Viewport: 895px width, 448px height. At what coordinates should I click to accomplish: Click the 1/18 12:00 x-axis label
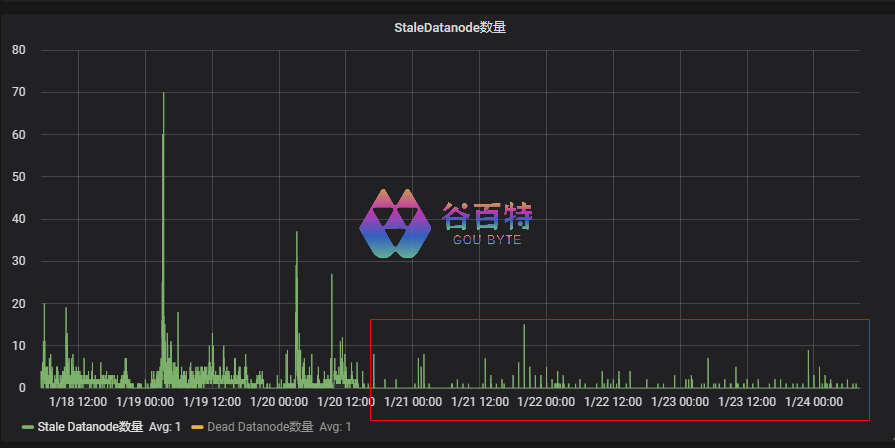(78, 402)
